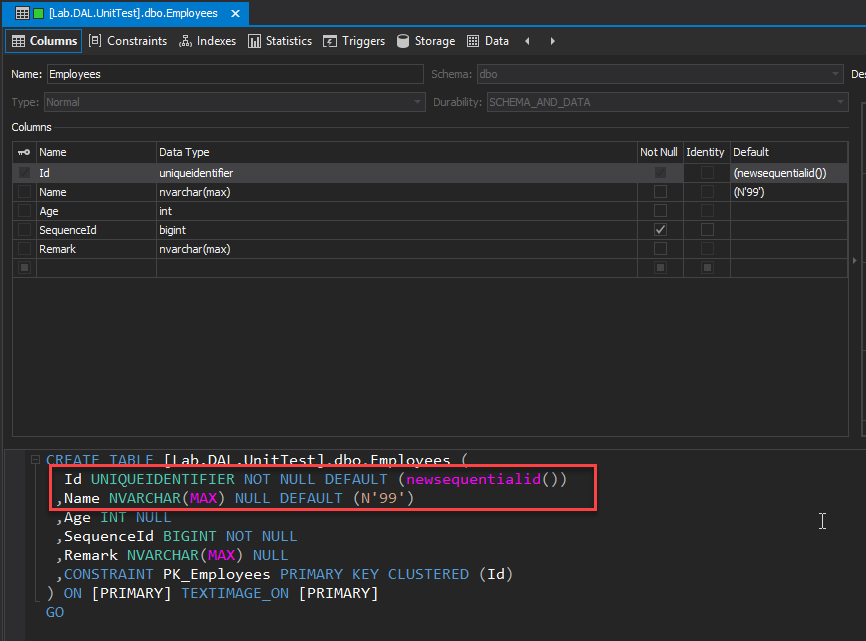The image size is (866, 641).
Task: Mark the Name column as primary key
Action: (24, 192)
